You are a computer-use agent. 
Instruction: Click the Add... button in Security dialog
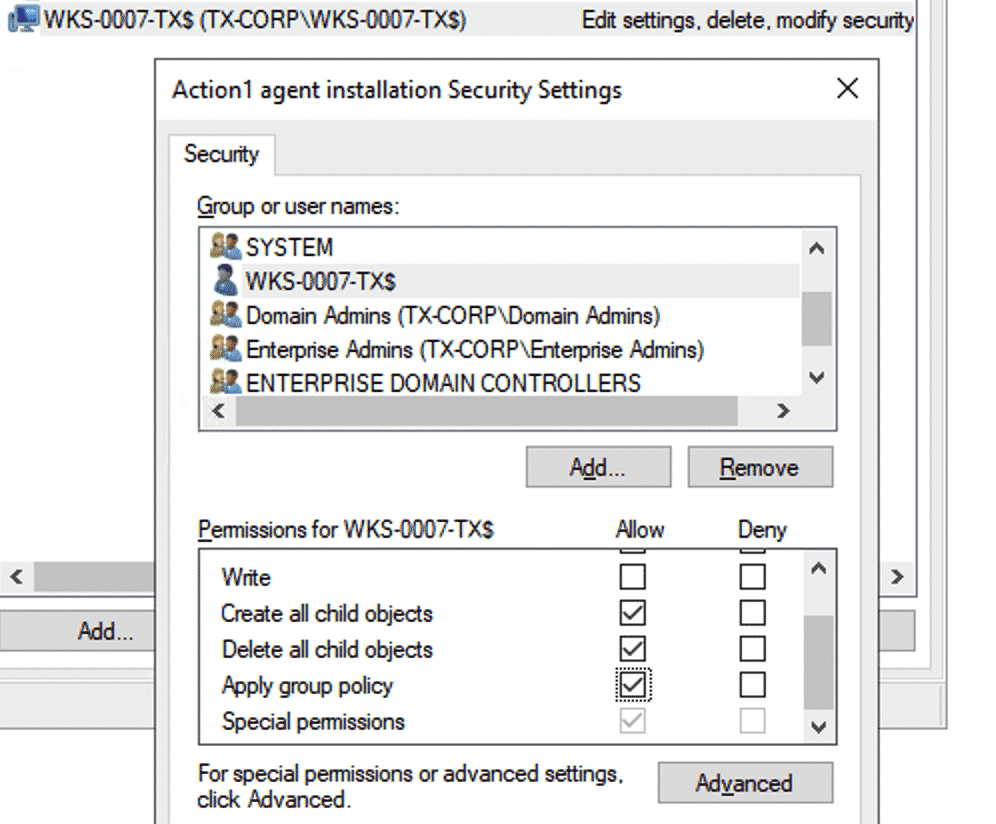(x=598, y=467)
